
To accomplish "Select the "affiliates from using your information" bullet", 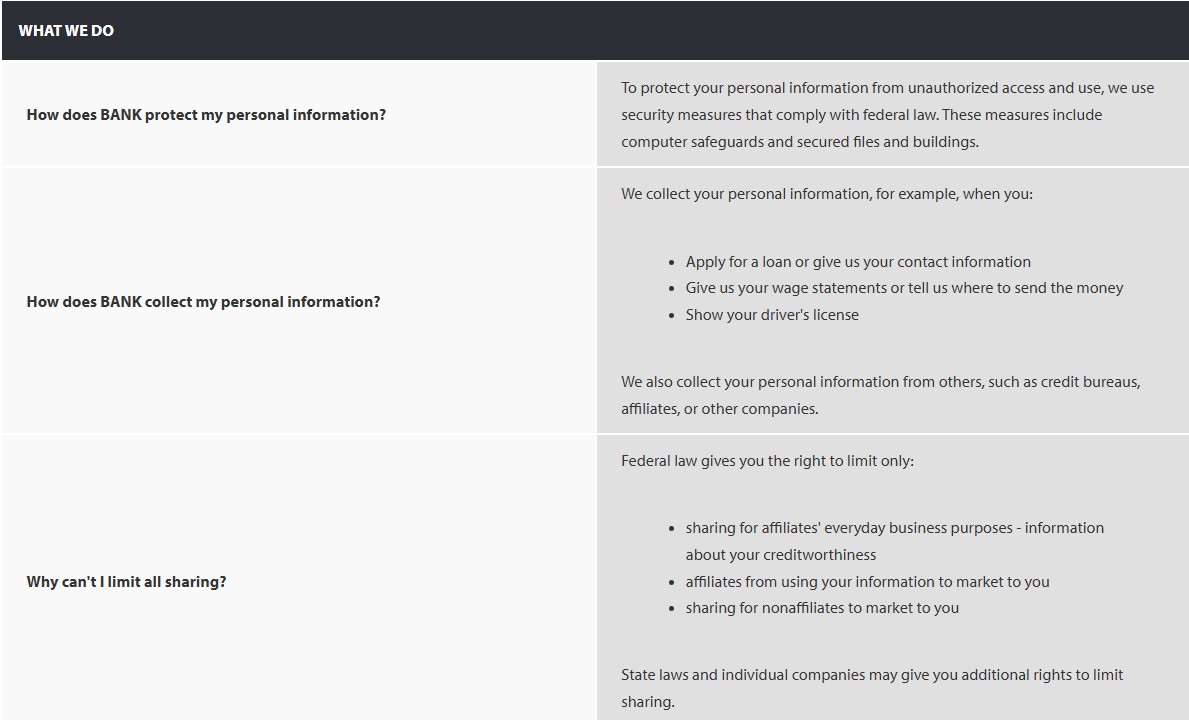I will click(x=867, y=582).
